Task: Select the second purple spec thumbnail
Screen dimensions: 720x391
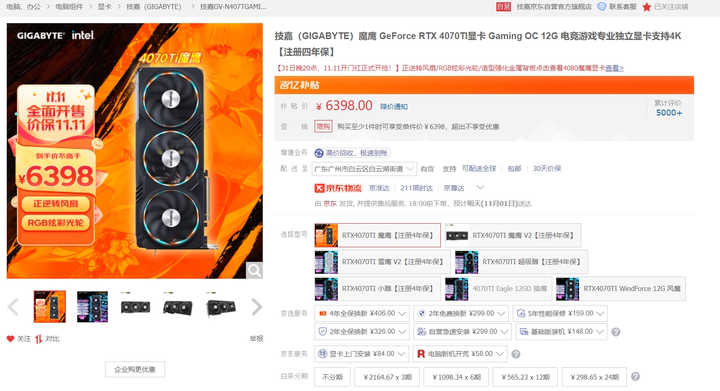Action: click(x=92, y=307)
